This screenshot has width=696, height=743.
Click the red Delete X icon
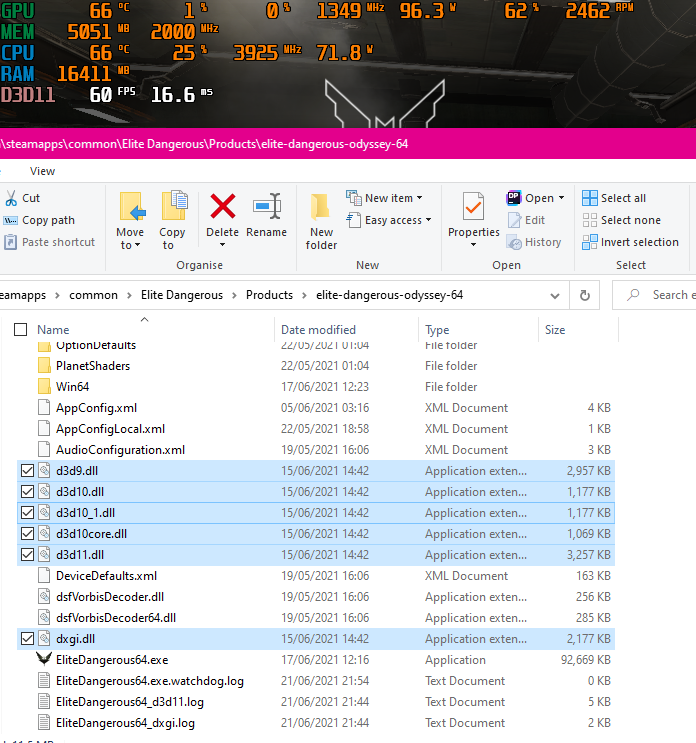pos(223,206)
